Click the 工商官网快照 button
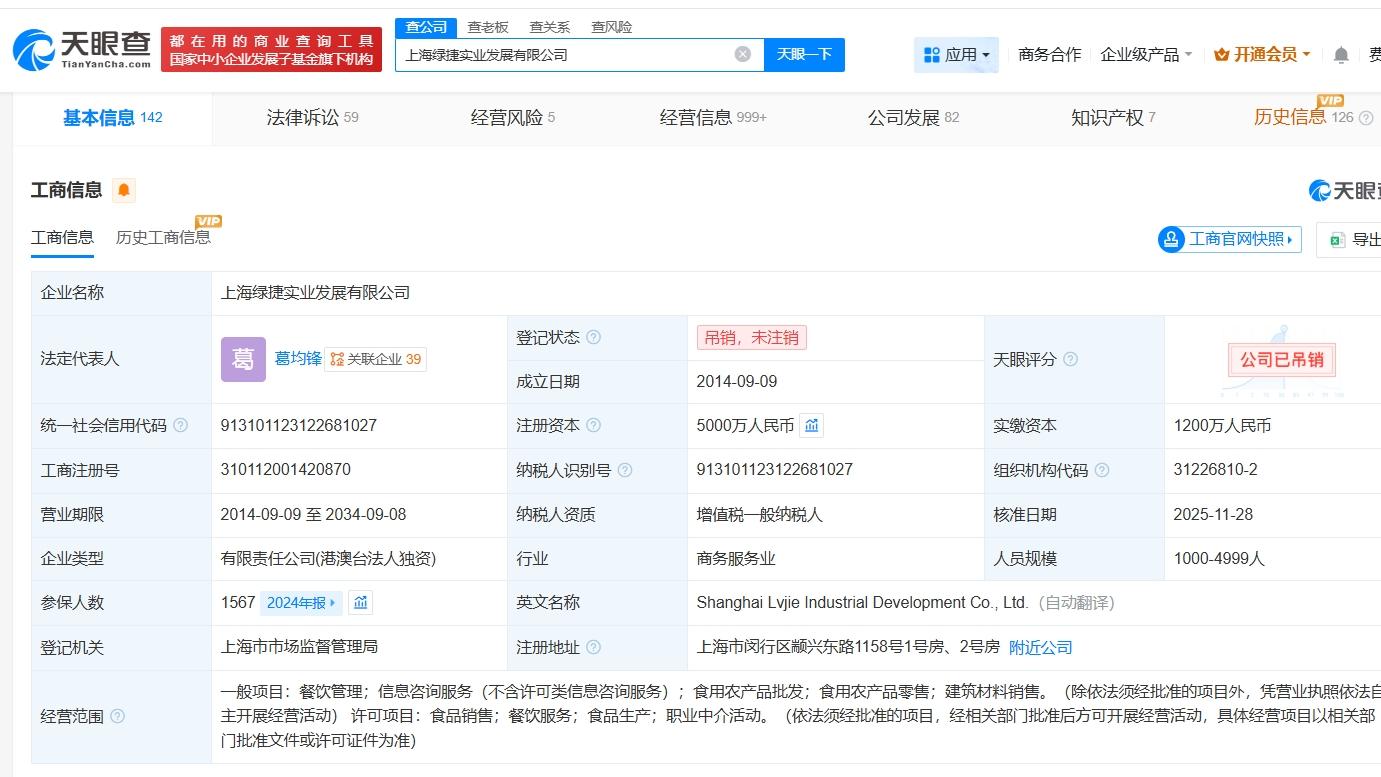Image resolution: width=1381 pixels, height=777 pixels. pos(1229,239)
